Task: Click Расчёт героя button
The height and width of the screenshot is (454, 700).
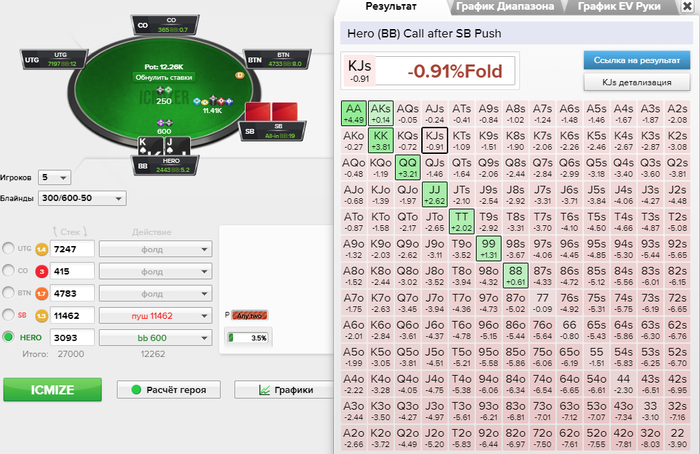Action: (x=169, y=390)
